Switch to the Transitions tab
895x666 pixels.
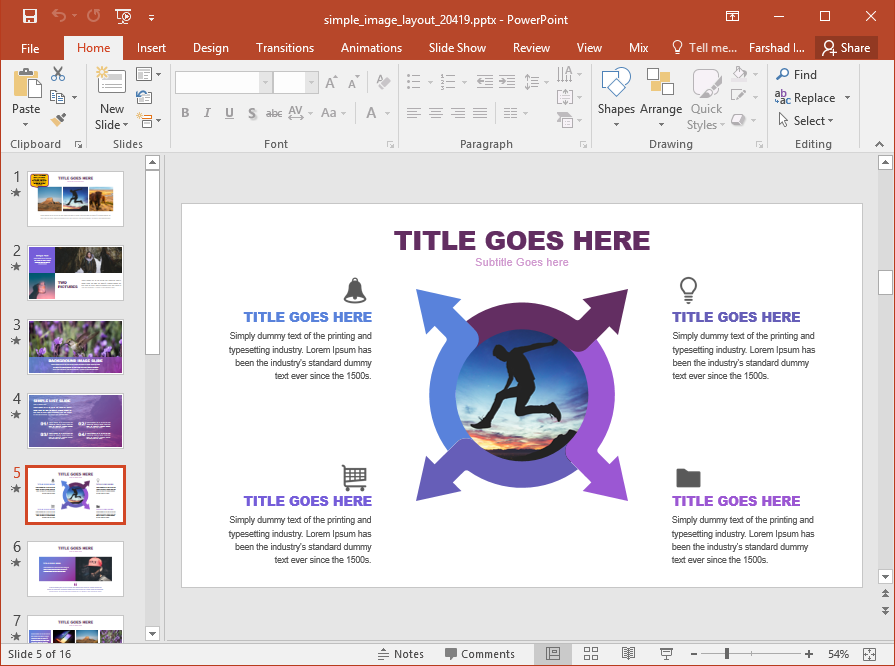284,48
